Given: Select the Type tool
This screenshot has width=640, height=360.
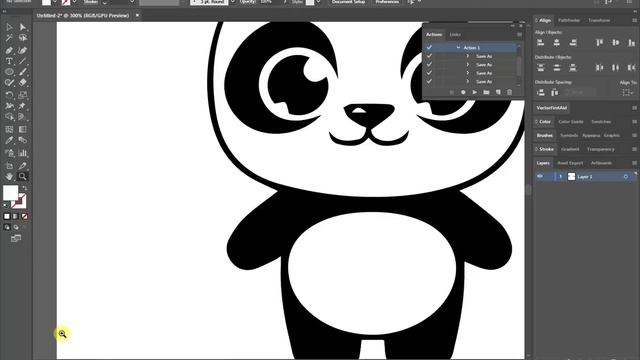Looking at the screenshot, I should pyautogui.click(x=9, y=61).
